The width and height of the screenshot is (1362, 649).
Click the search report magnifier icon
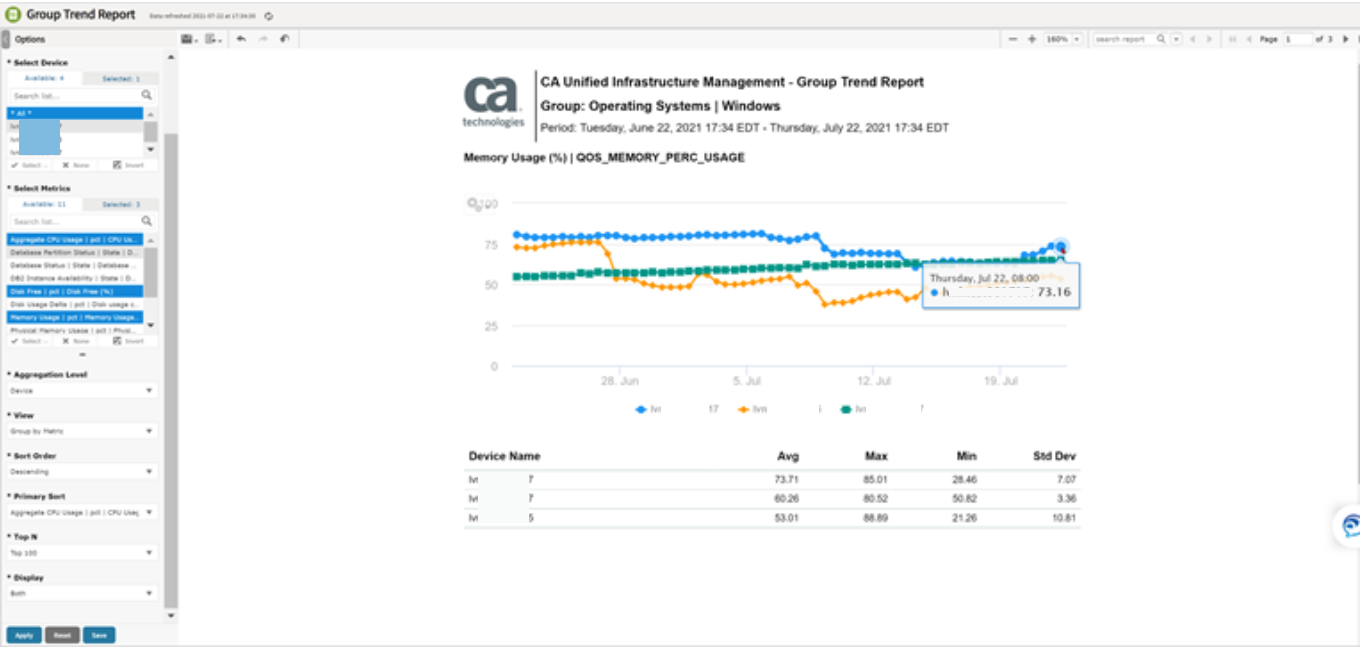1161,39
